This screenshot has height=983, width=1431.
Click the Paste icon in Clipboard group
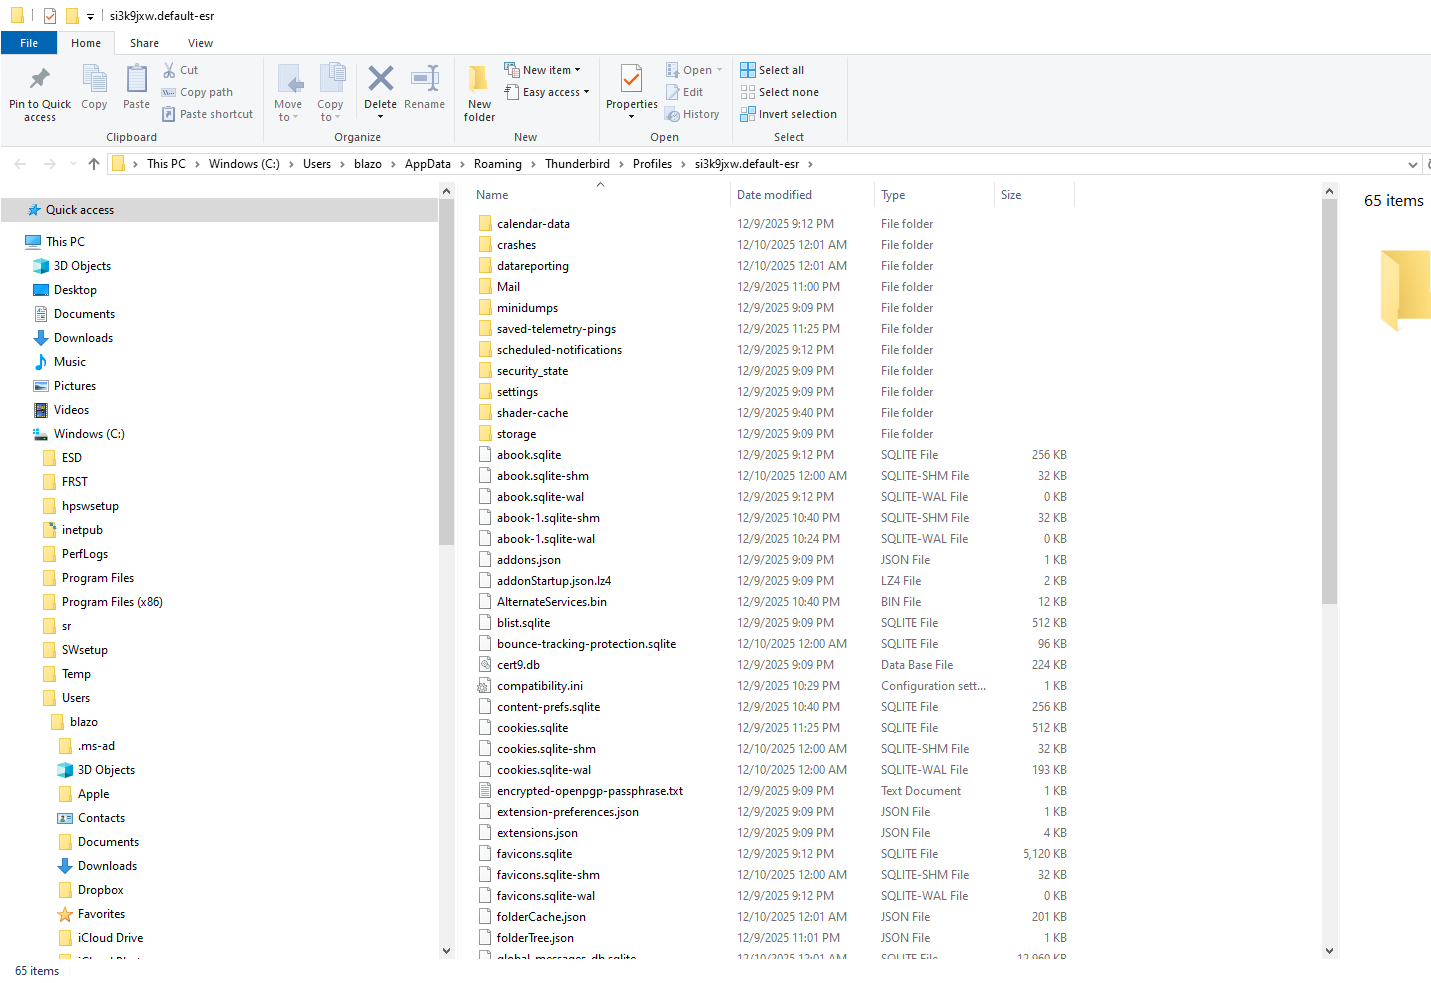click(136, 80)
